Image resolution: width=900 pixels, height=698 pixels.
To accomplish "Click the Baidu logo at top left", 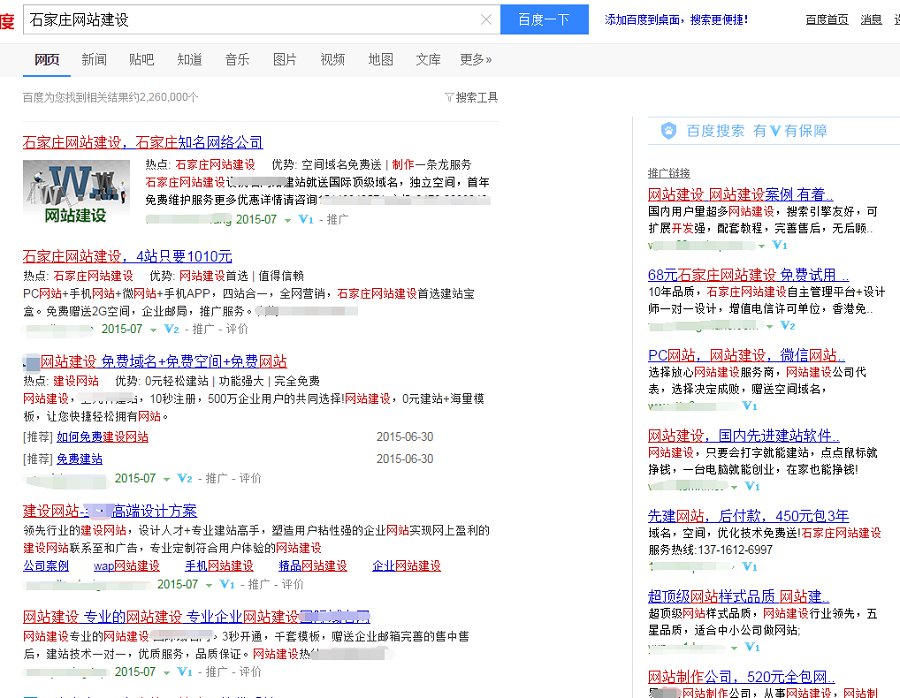I will pyautogui.click(x=6, y=20).
